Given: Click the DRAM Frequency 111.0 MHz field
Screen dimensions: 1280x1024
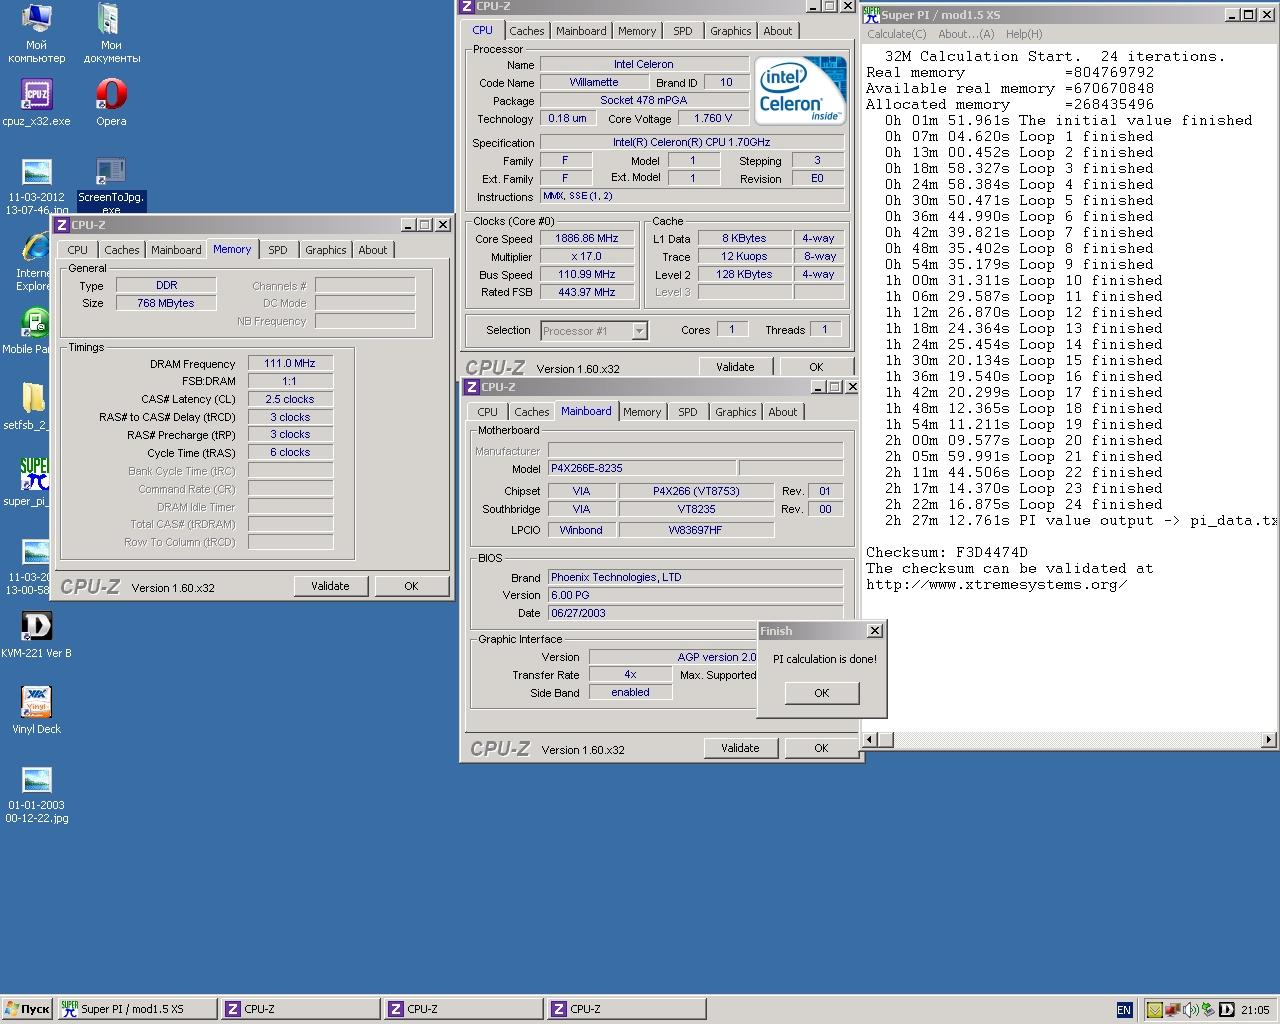Looking at the screenshot, I should tap(290, 364).
